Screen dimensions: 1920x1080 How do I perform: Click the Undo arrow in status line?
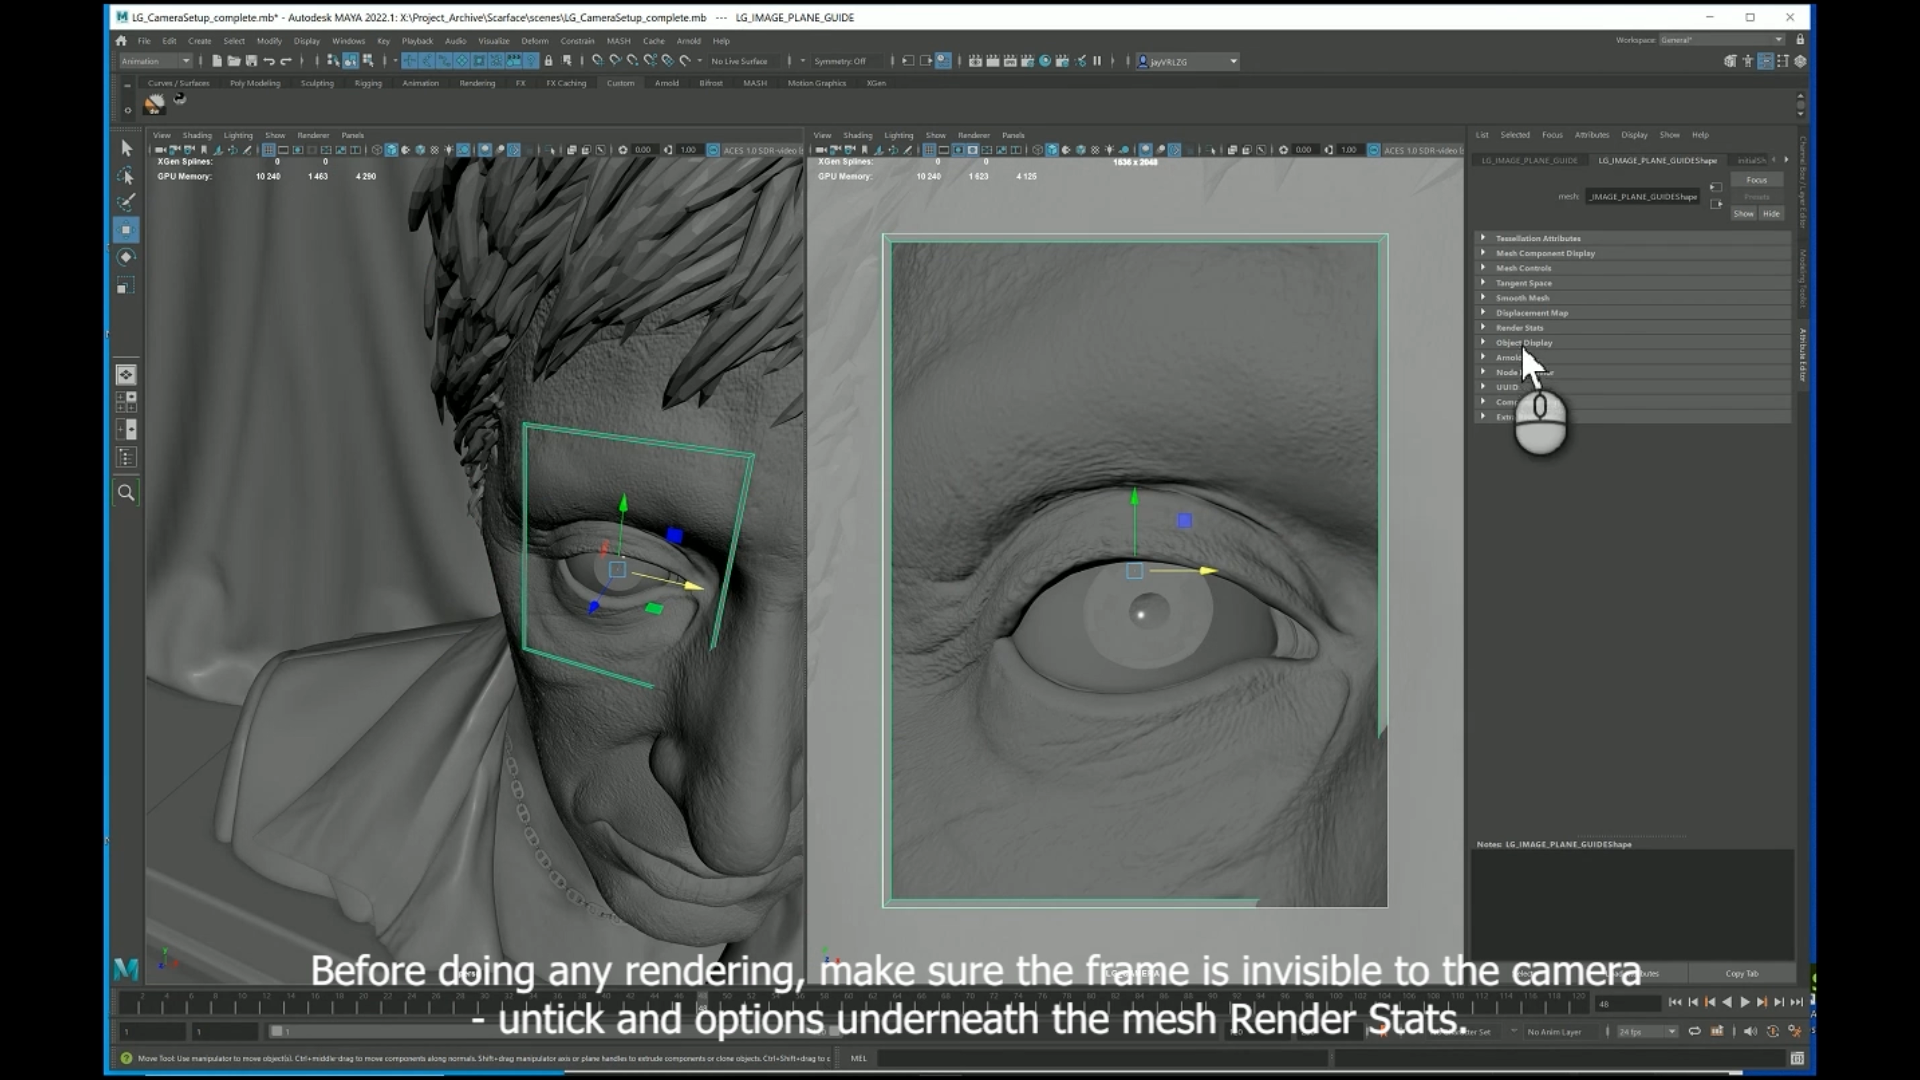pos(269,61)
